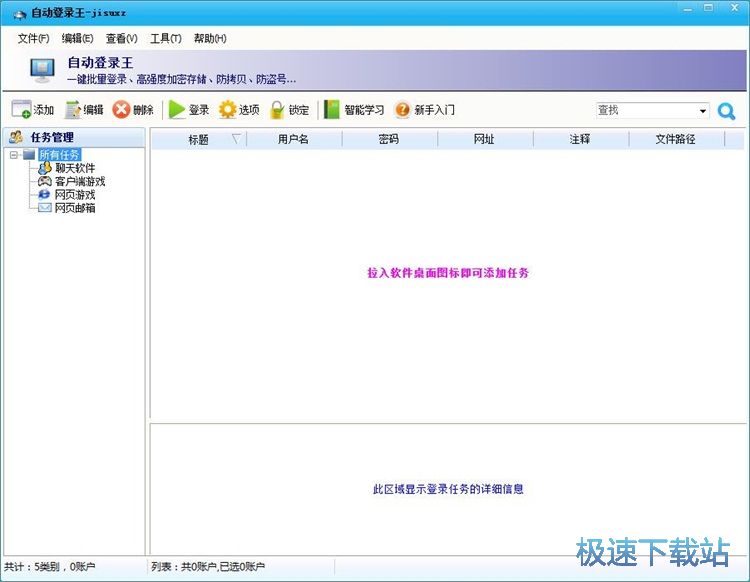This screenshot has height=582, width=750.
Task: Click the 自动登录王 banner title
Action: tap(100, 63)
